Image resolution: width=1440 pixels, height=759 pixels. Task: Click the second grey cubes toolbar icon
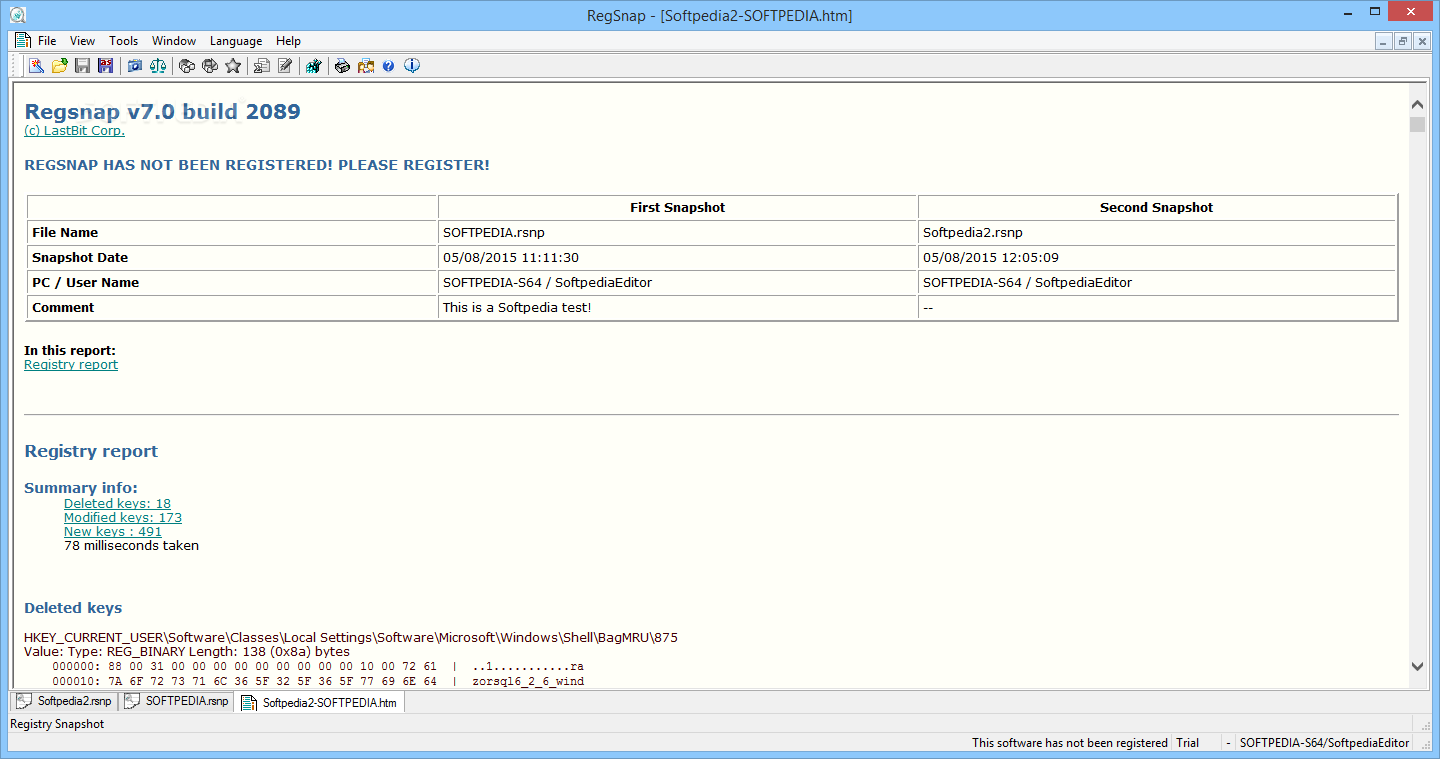click(210, 66)
